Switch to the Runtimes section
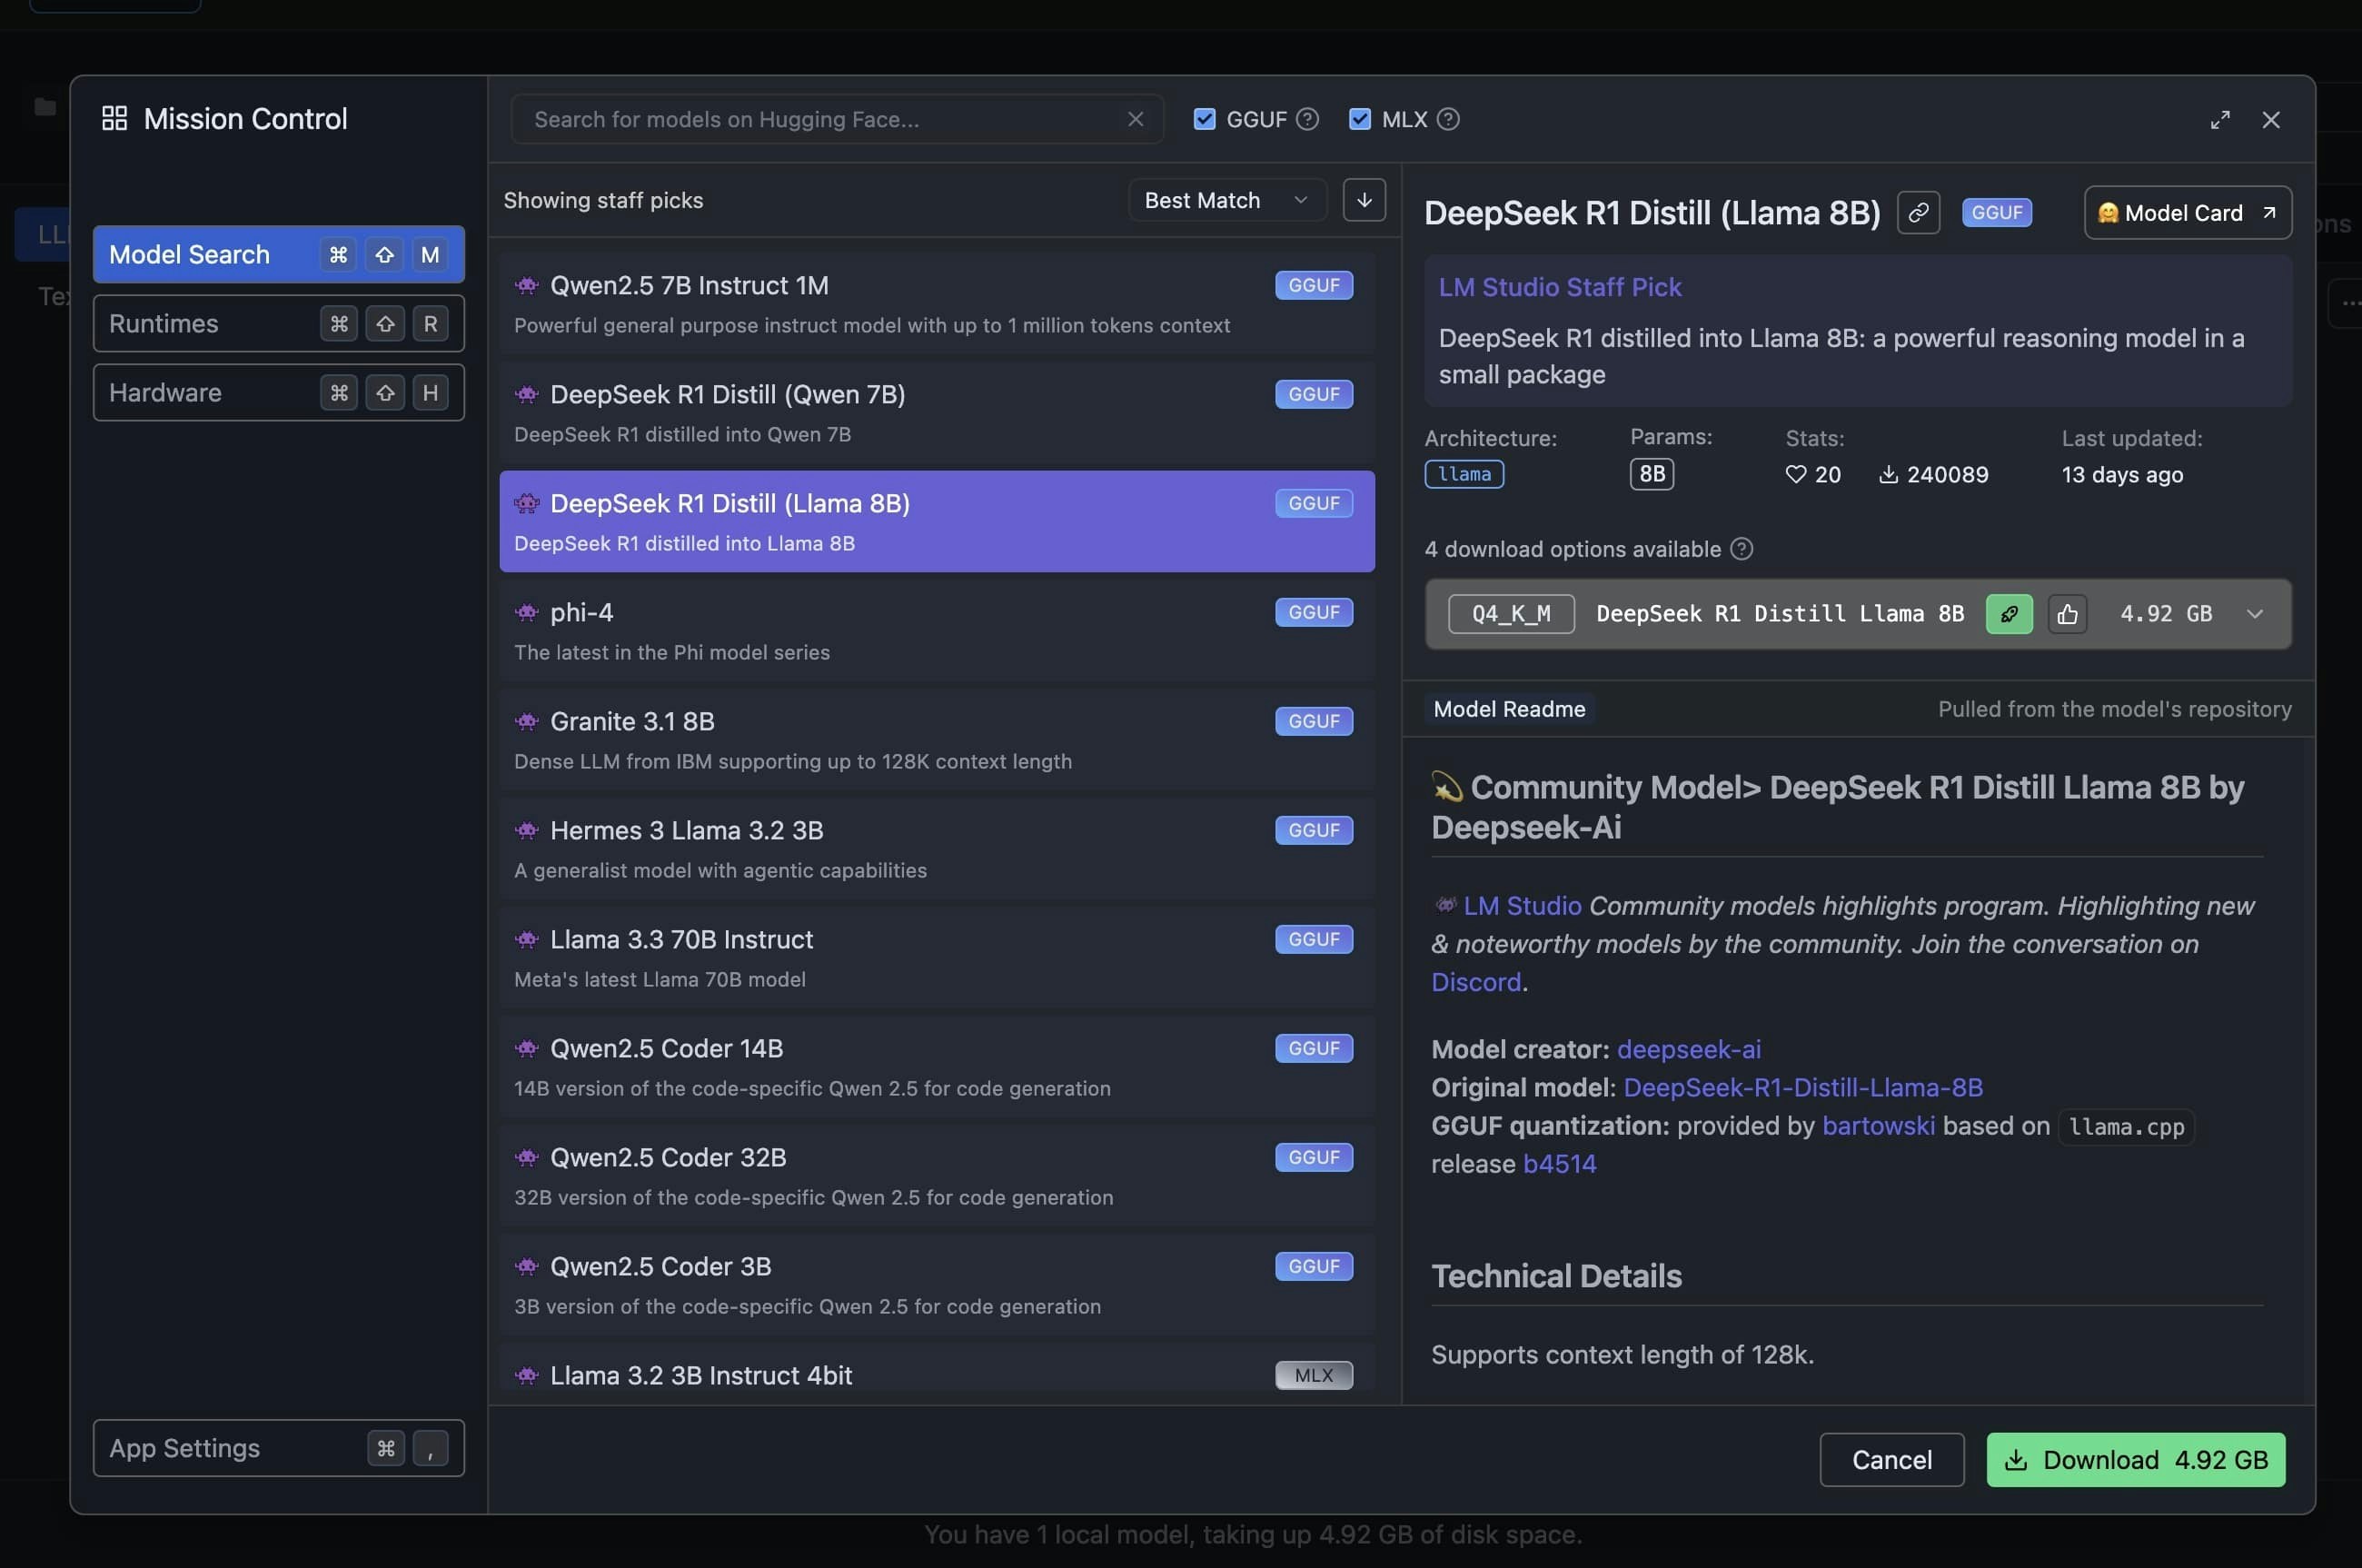Screen dimensions: 2362x1568 (x=278, y=323)
